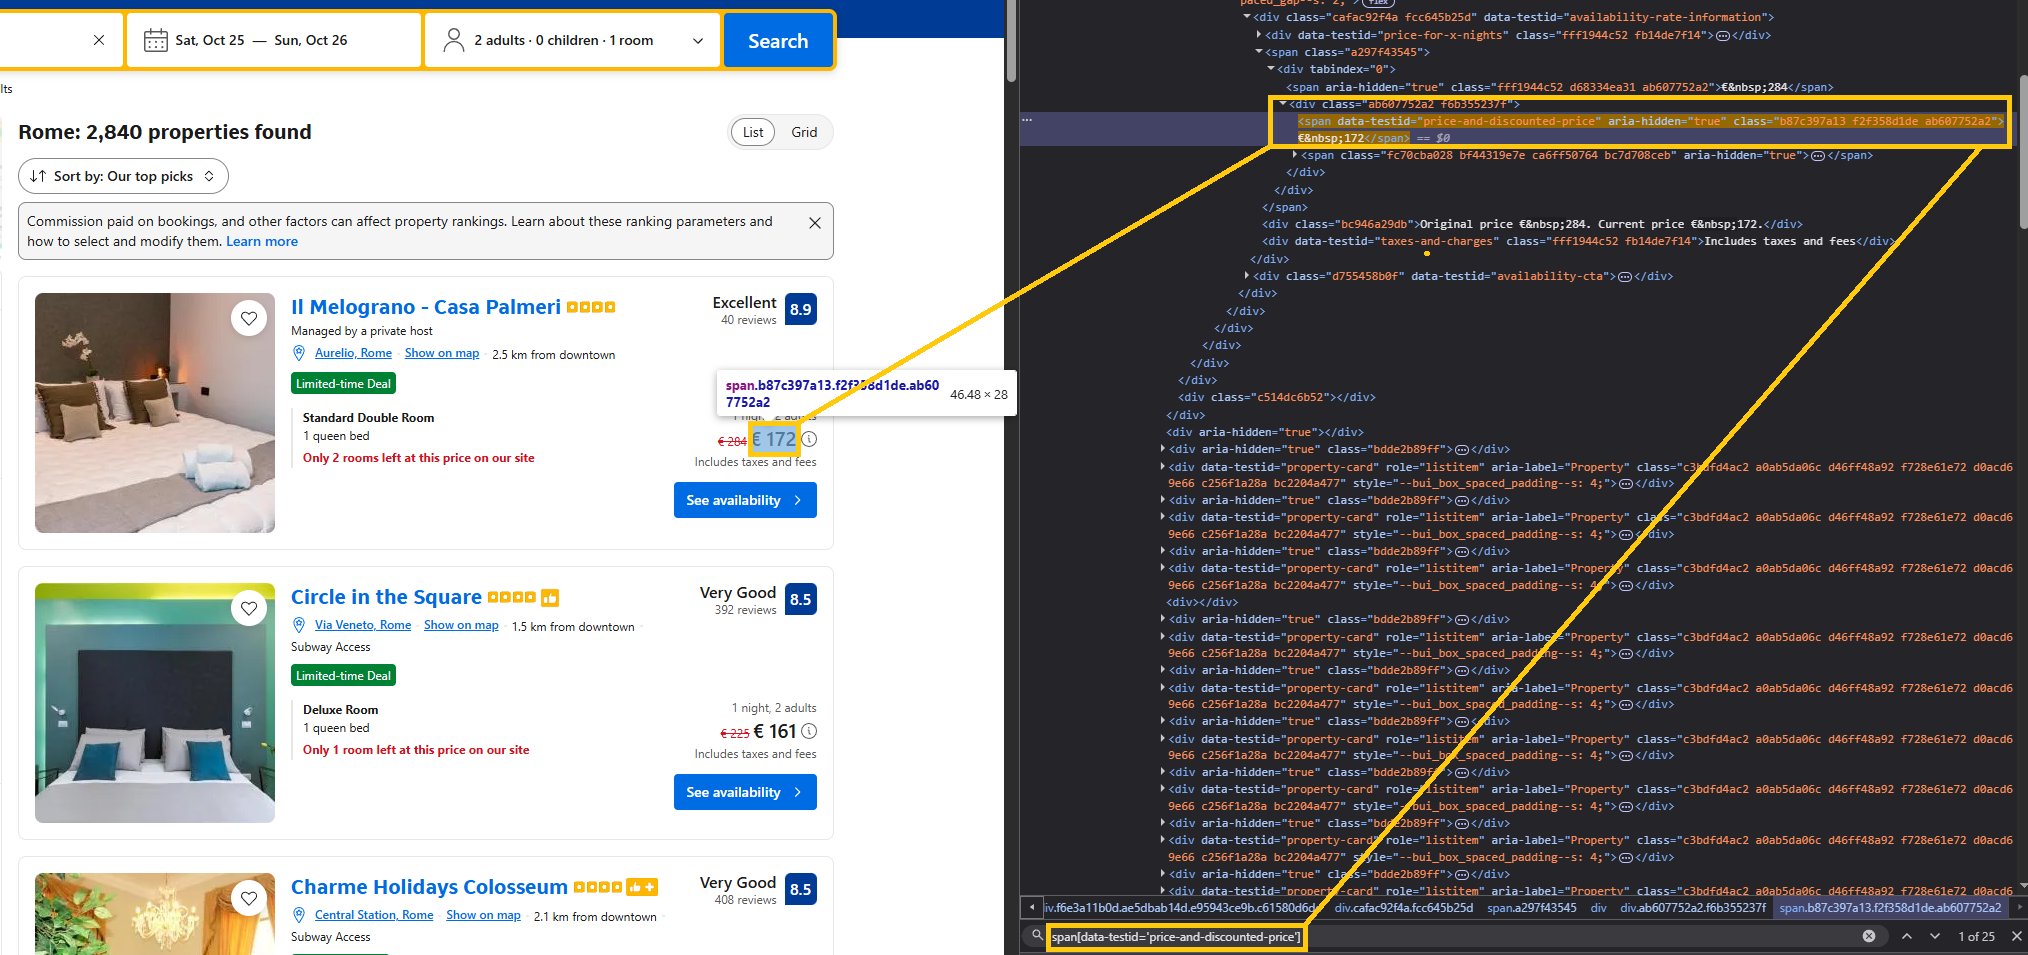The height and width of the screenshot is (955, 2028).
Task: Collapse the availability-rate-information div node
Action: (x=1247, y=17)
